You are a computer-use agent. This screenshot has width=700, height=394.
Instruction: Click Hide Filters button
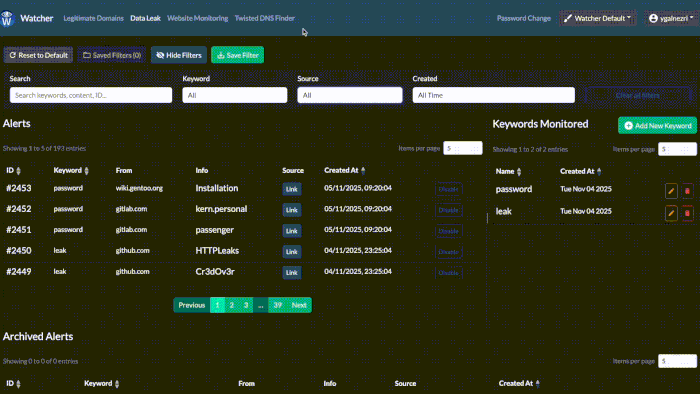click(179, 55)
